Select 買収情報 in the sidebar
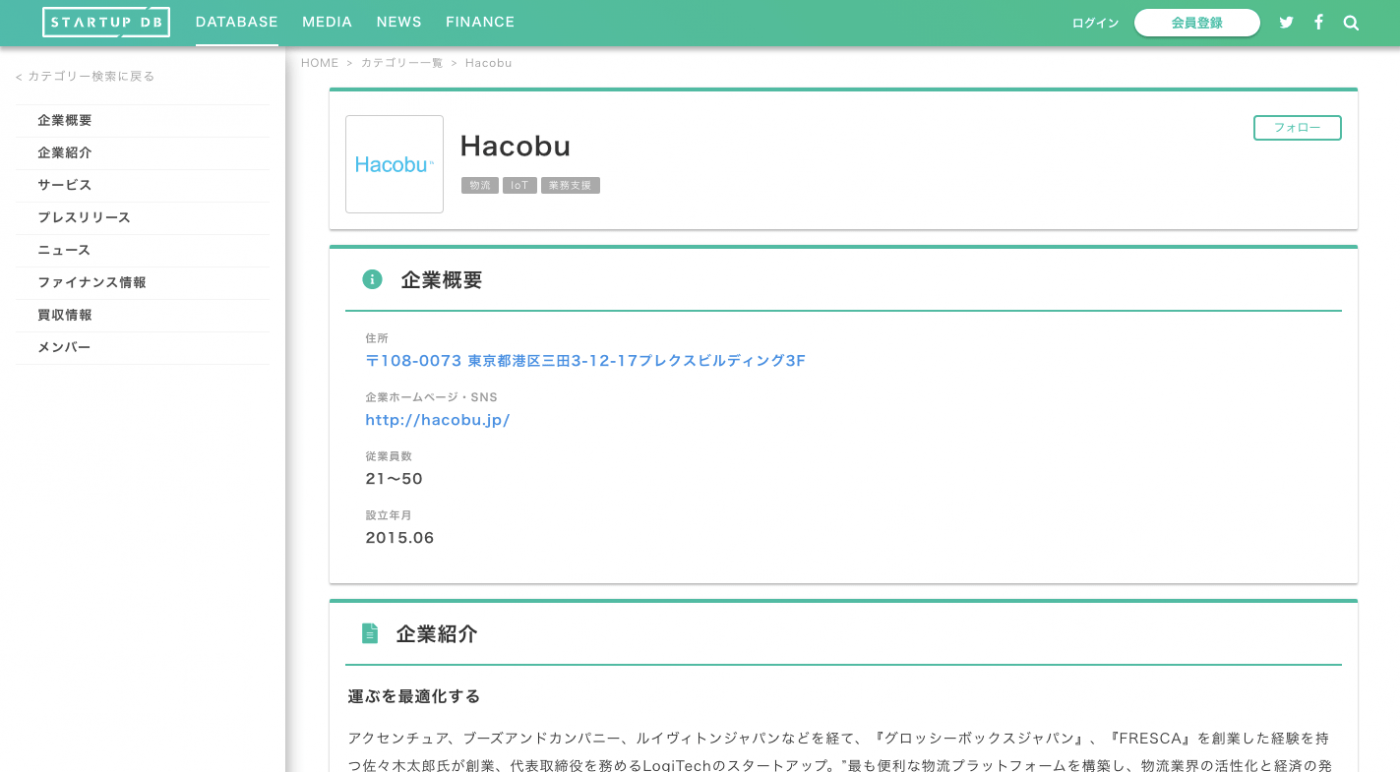Viewport: 1400px width, 772px height. pos(142,315)
